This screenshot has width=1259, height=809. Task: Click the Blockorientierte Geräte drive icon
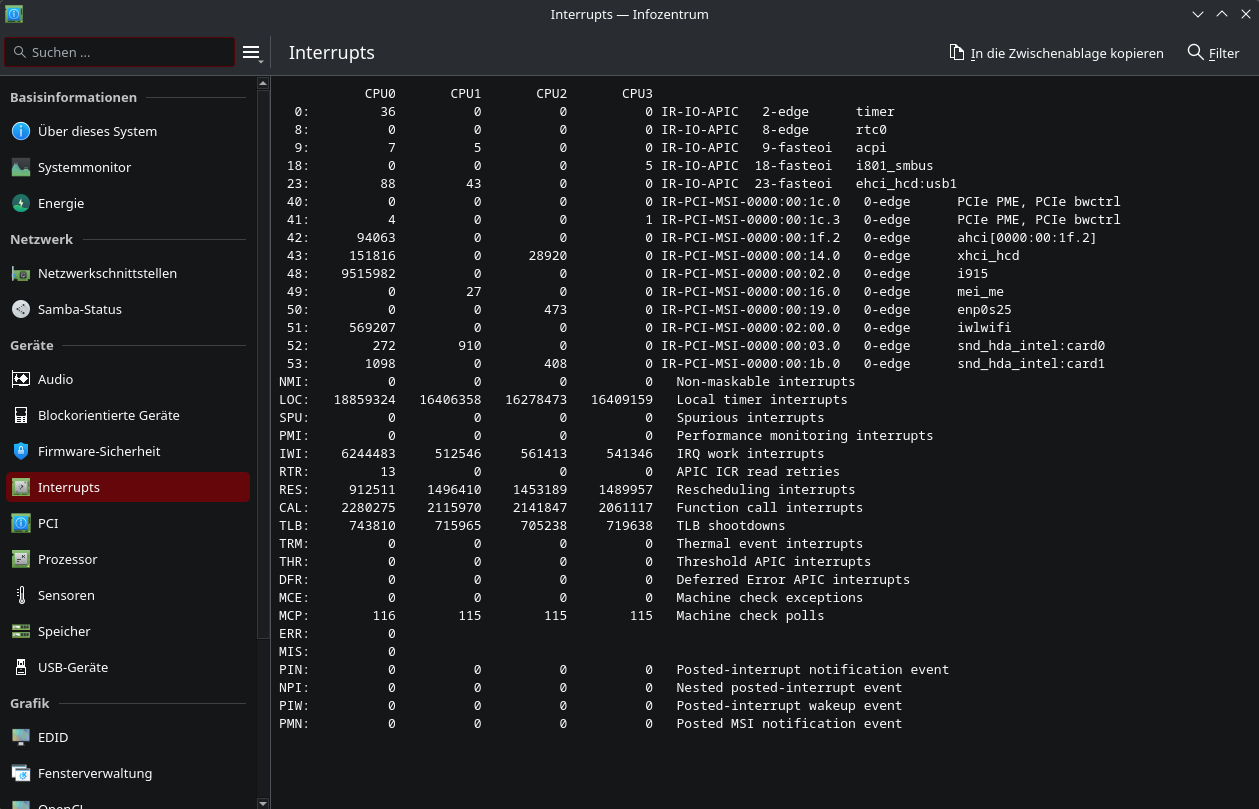(x=21, y=415)
